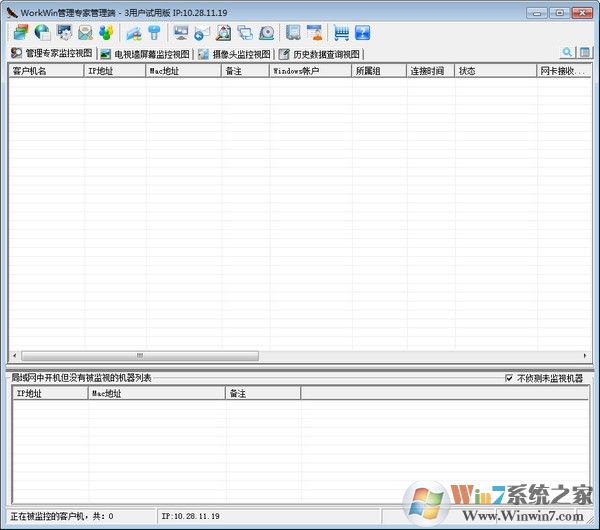Click the Windows帐户 column header
Image resolution: width=600 pixels, height=530 pixels.
[310, 71]
